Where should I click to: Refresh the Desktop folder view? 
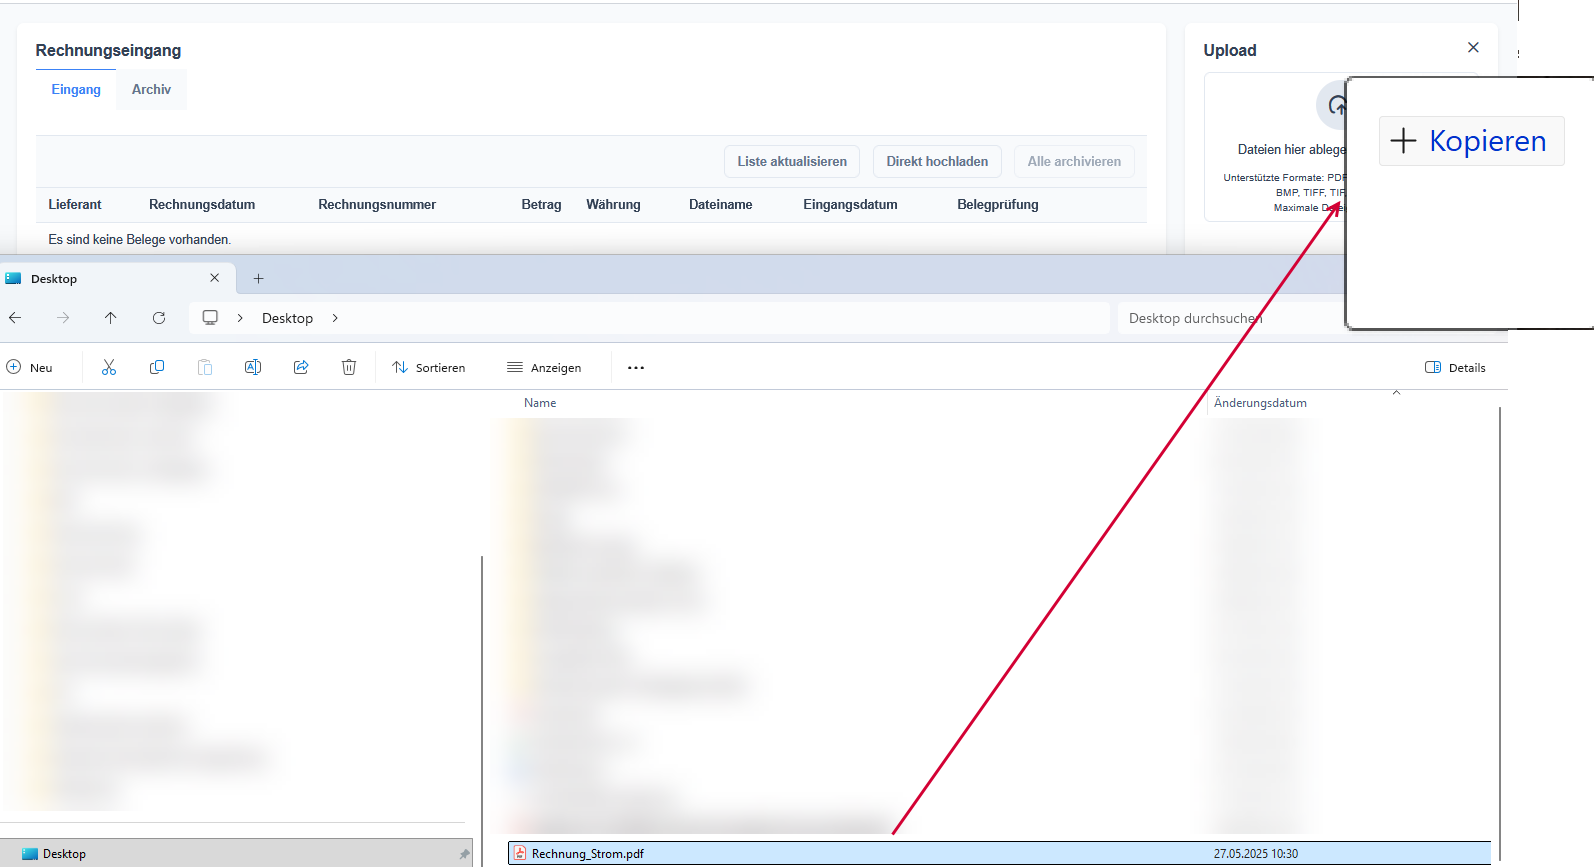pos(159,318)
